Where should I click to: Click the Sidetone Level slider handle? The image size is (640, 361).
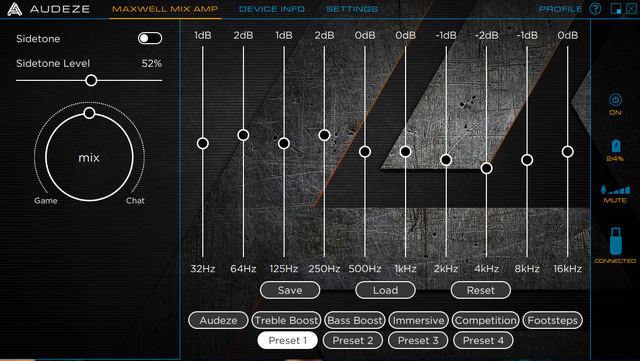point(91,80)
